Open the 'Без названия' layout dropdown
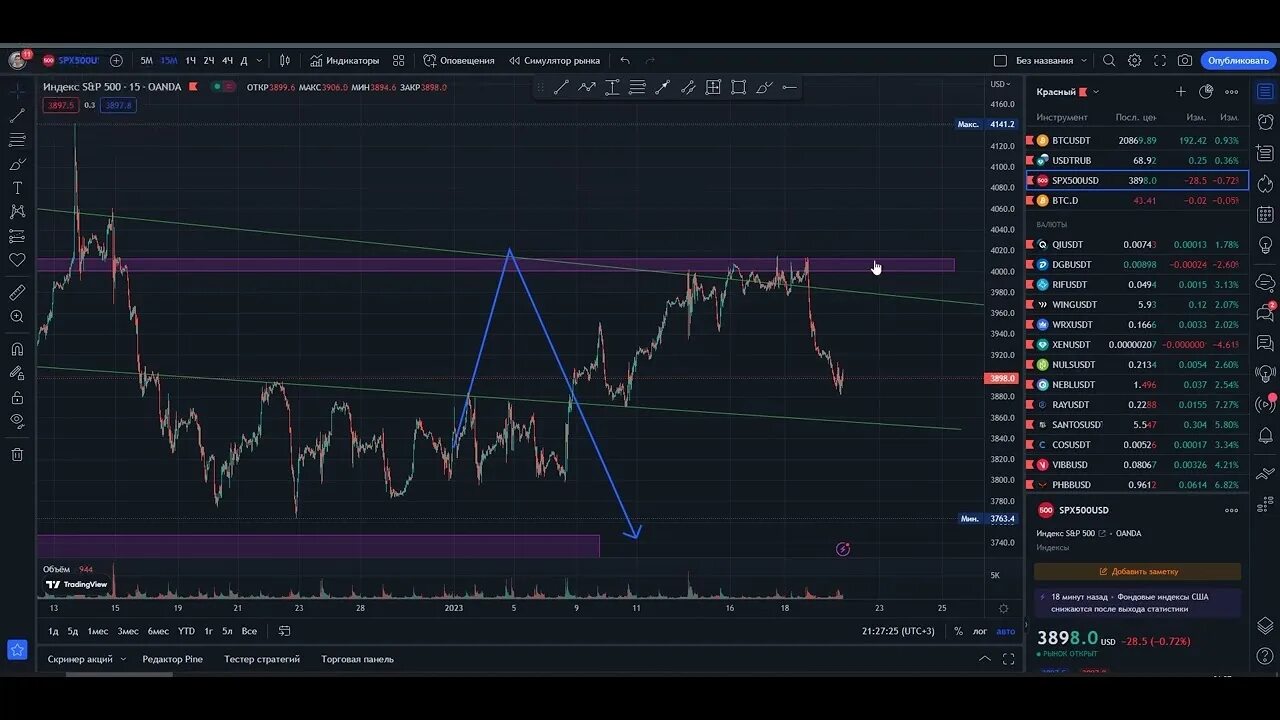 (x=1051, y=60)
